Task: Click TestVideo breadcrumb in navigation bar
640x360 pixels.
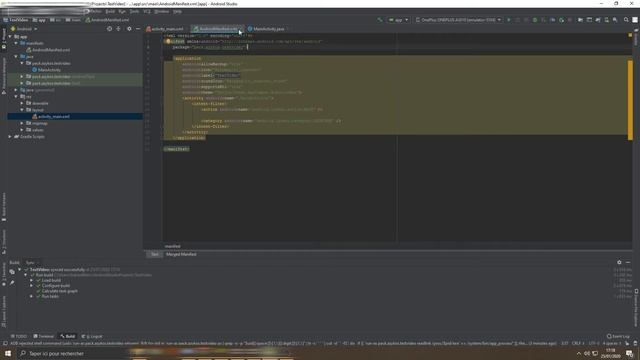Action: (16, 20)
